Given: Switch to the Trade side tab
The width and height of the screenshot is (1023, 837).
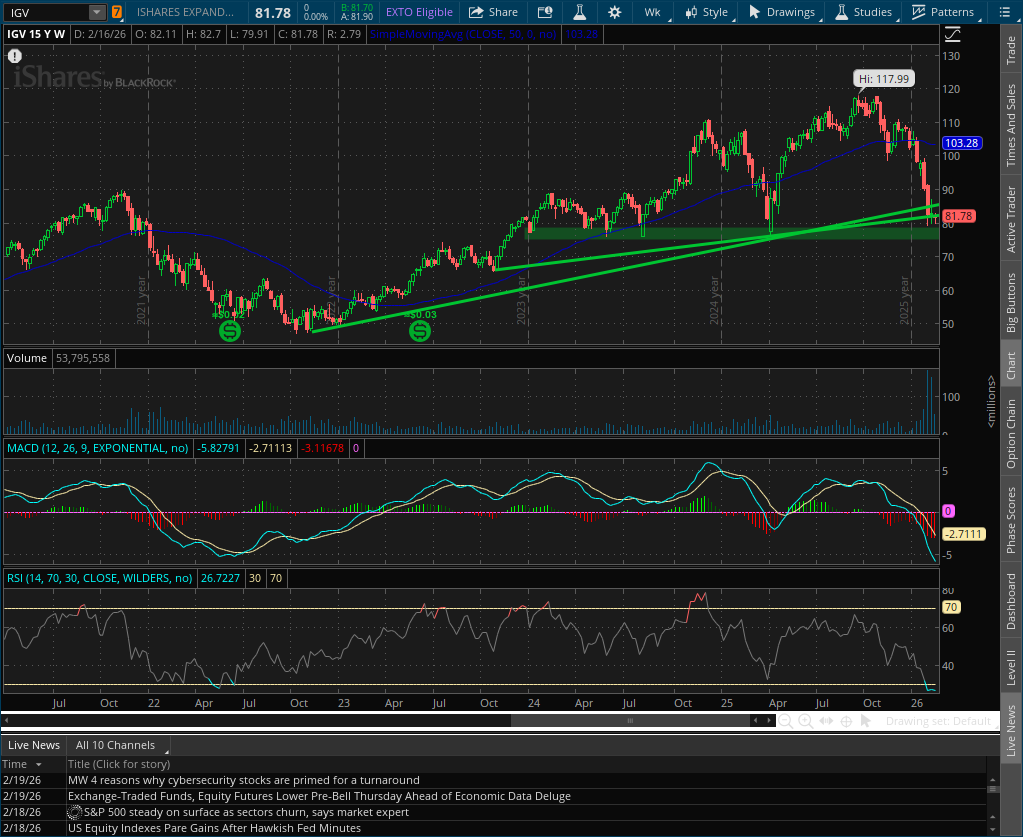Looking at the screenshot, I should pyautogui.click(x=1011, y=50).
